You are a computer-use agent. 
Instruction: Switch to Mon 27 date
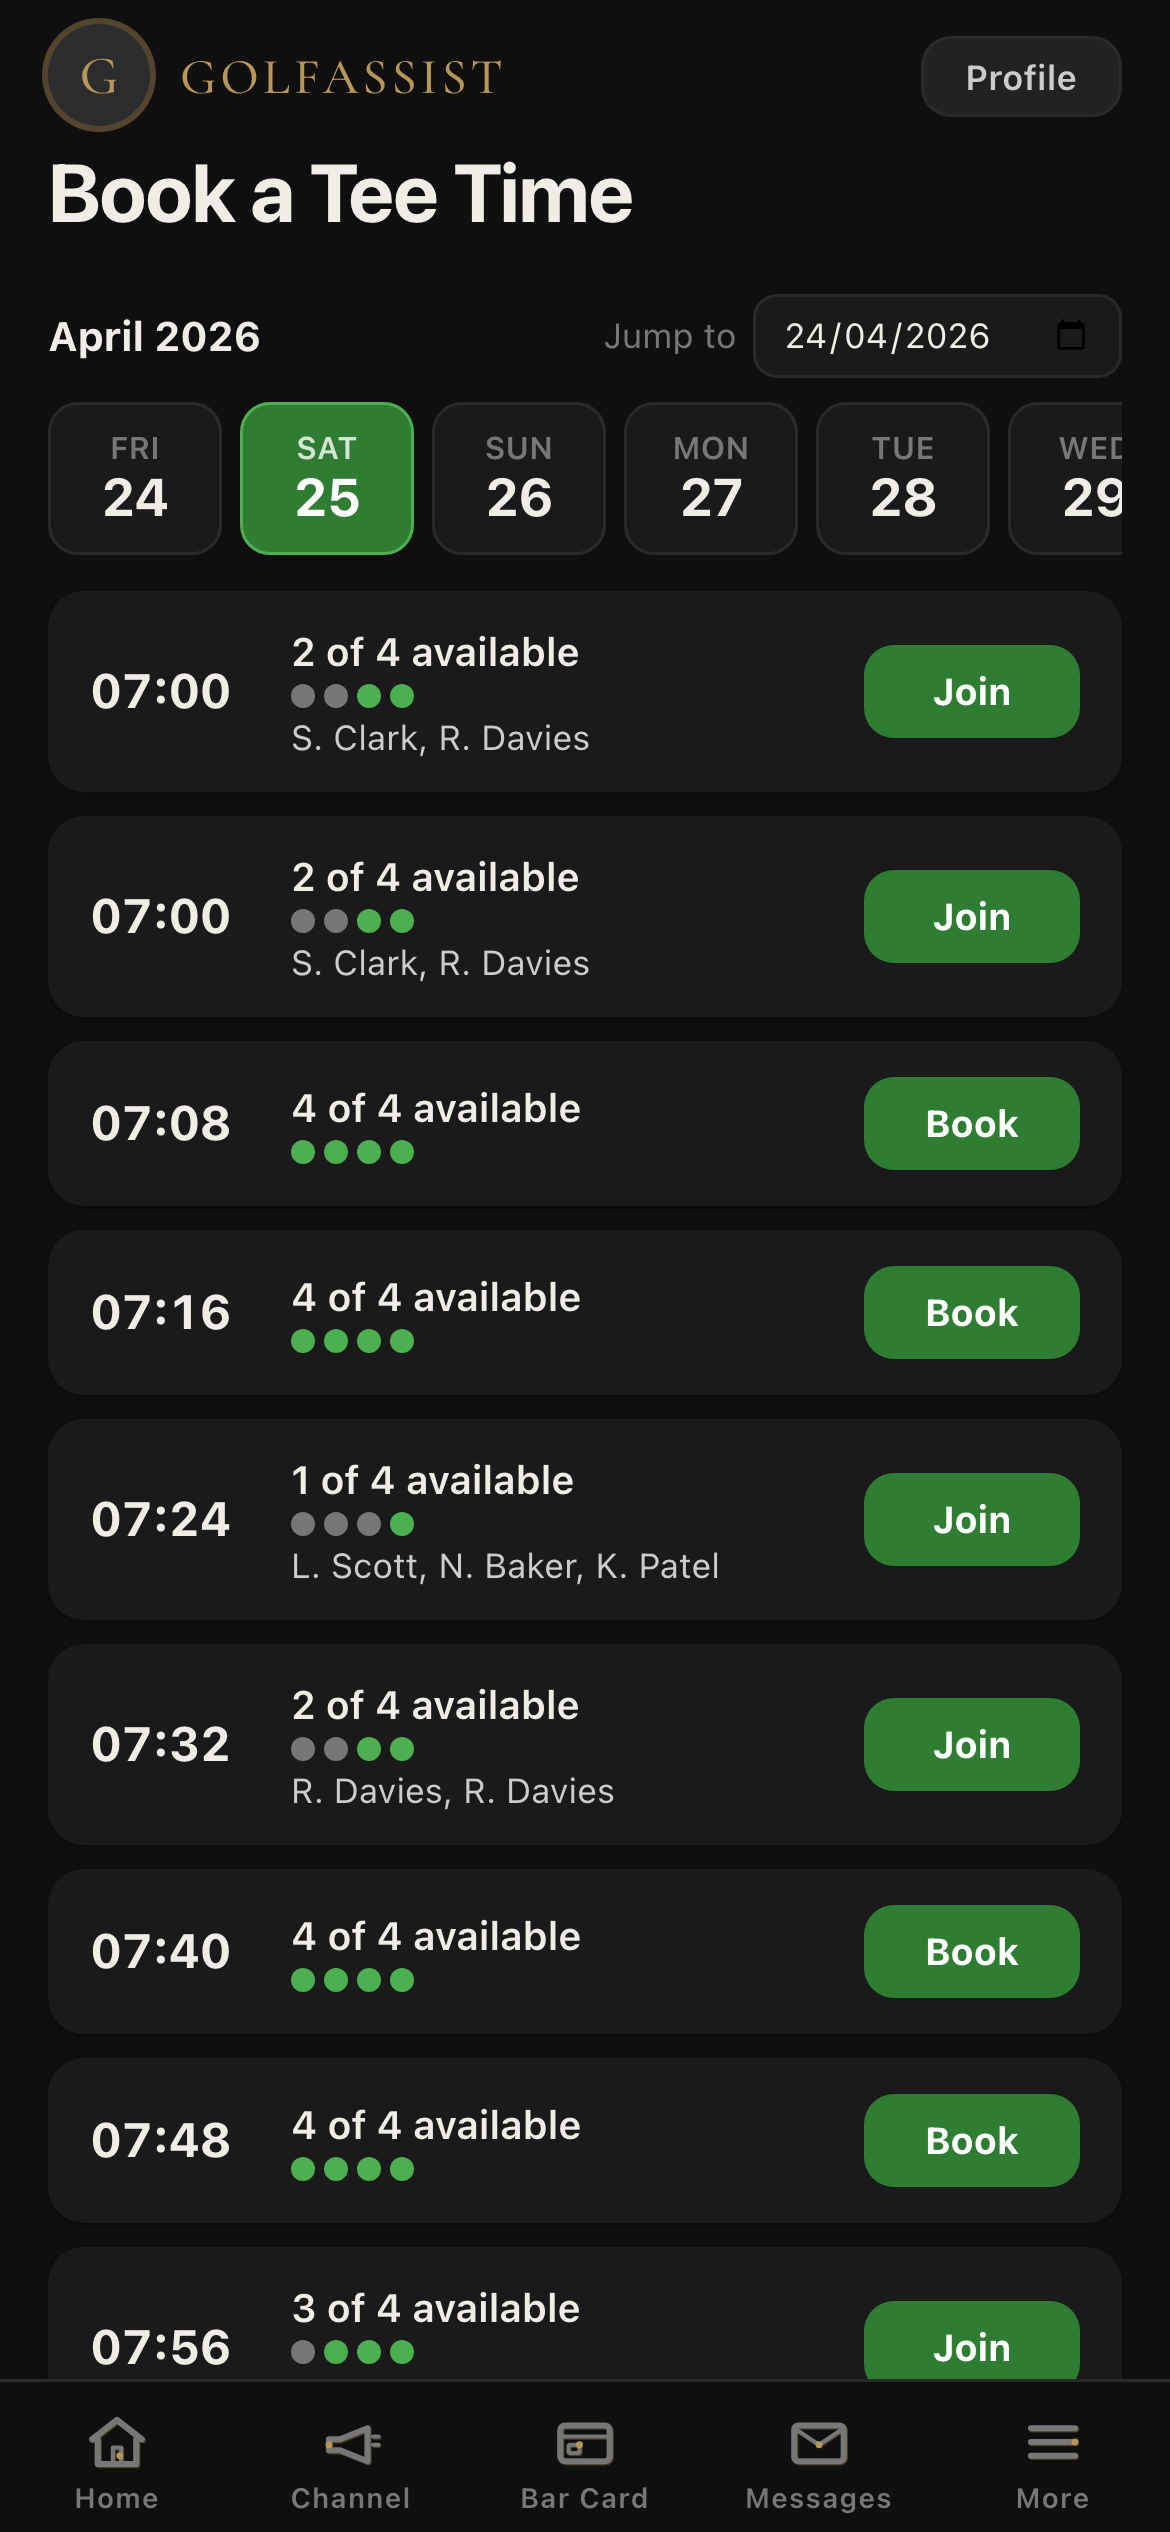tap(711, 478)
